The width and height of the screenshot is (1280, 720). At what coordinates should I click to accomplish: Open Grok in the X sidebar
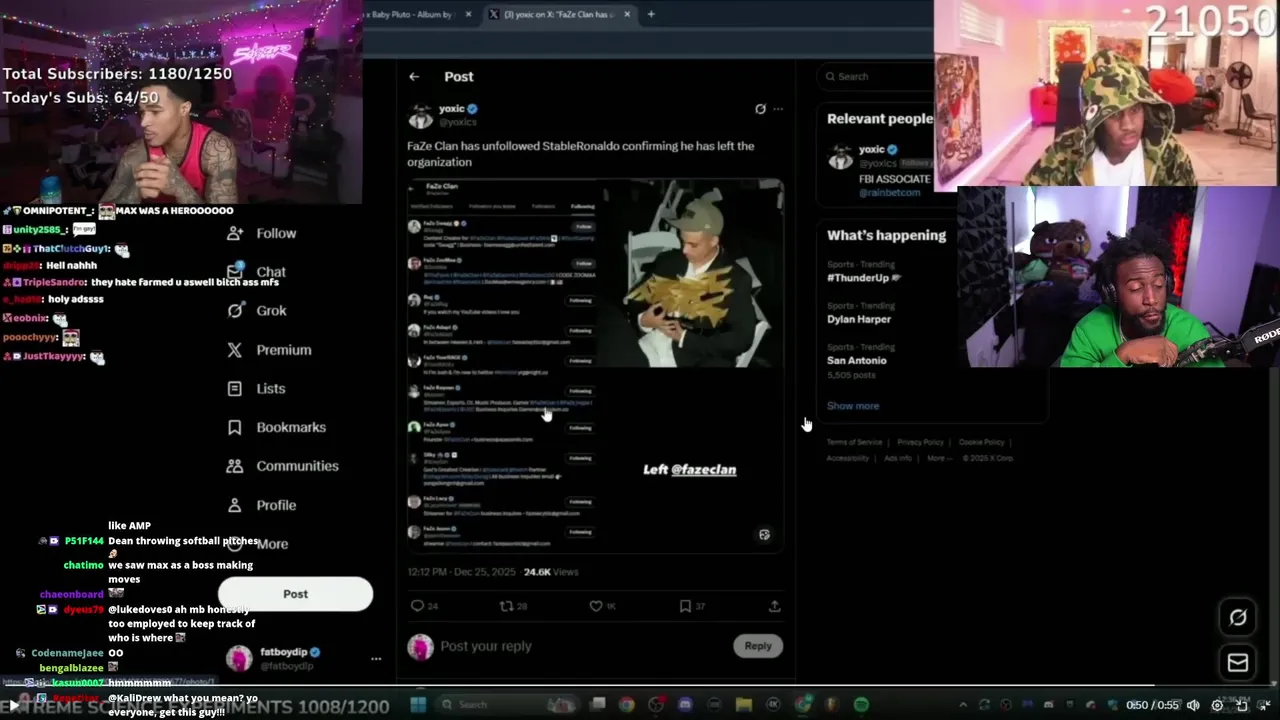257,310
